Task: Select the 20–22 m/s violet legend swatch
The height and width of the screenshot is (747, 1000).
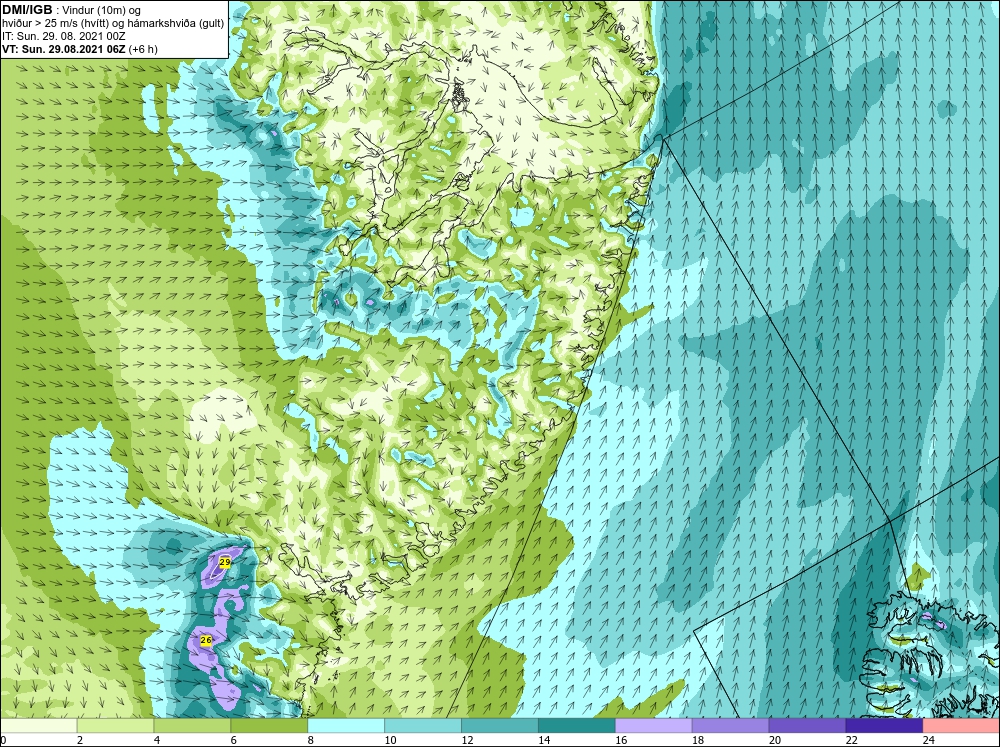Action: click(807, 725)
